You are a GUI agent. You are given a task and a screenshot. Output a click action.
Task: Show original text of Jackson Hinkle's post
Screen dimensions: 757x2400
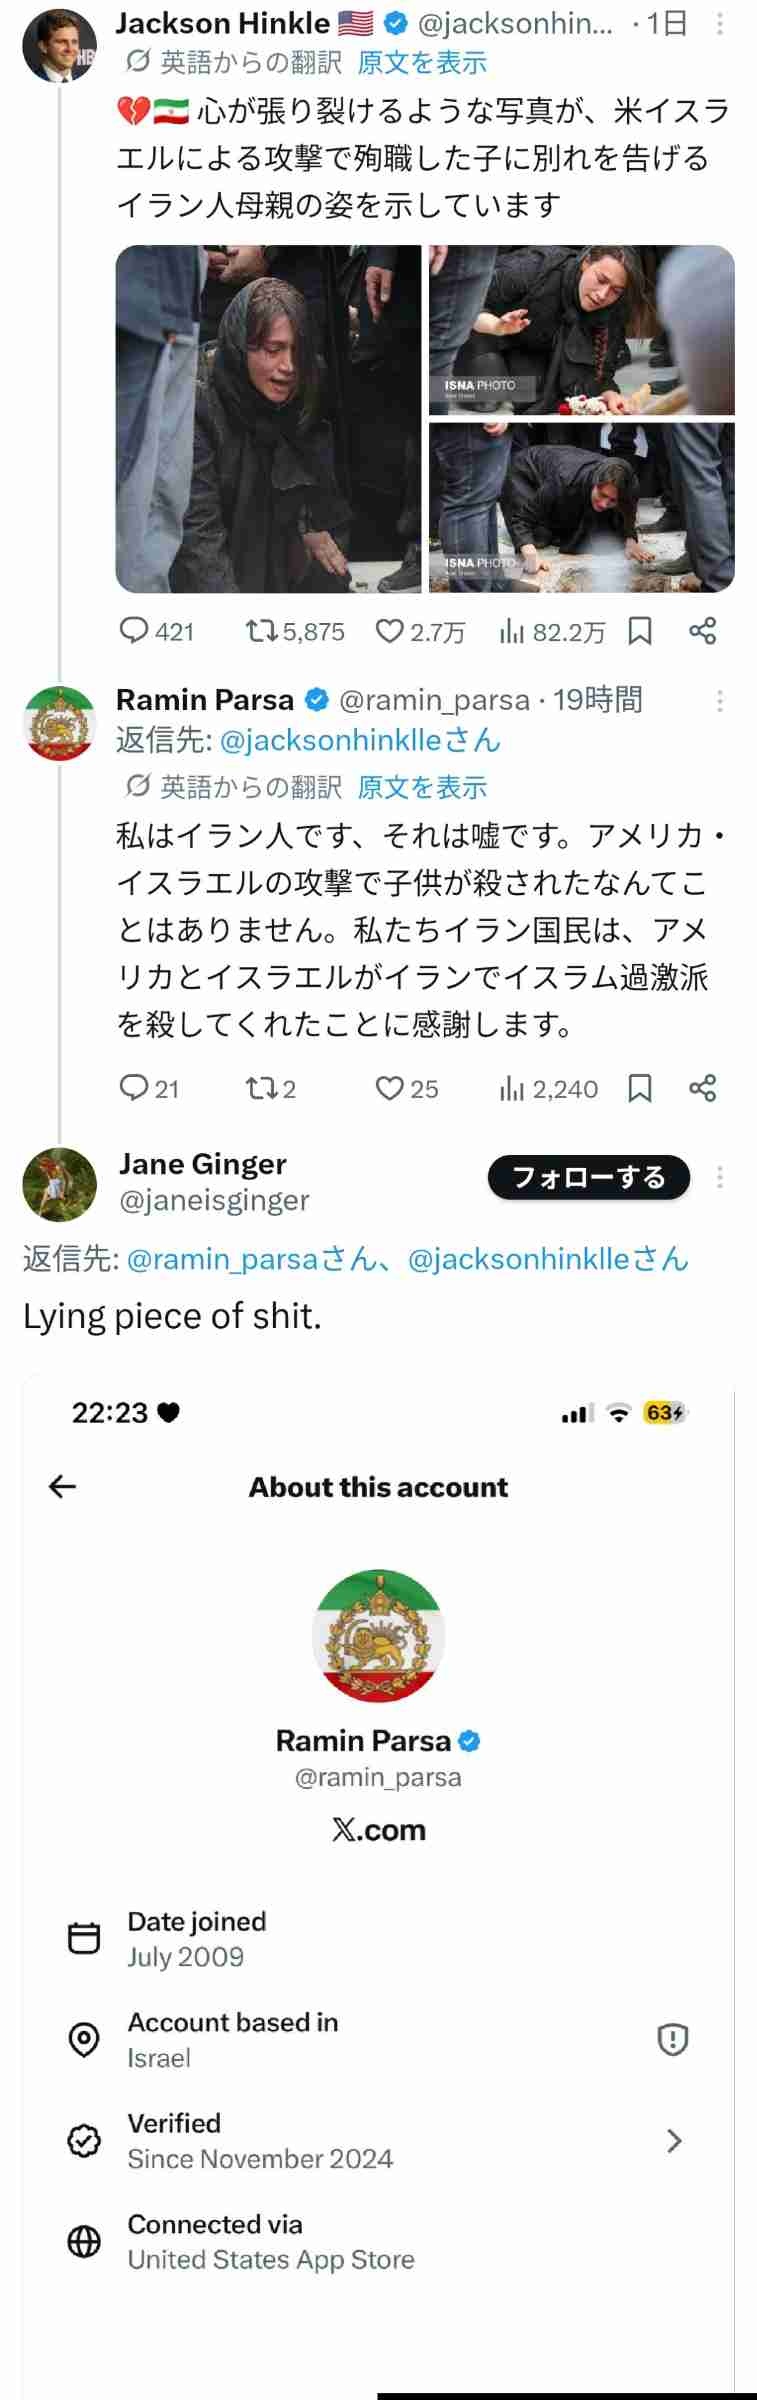click(x=422, y=63)
